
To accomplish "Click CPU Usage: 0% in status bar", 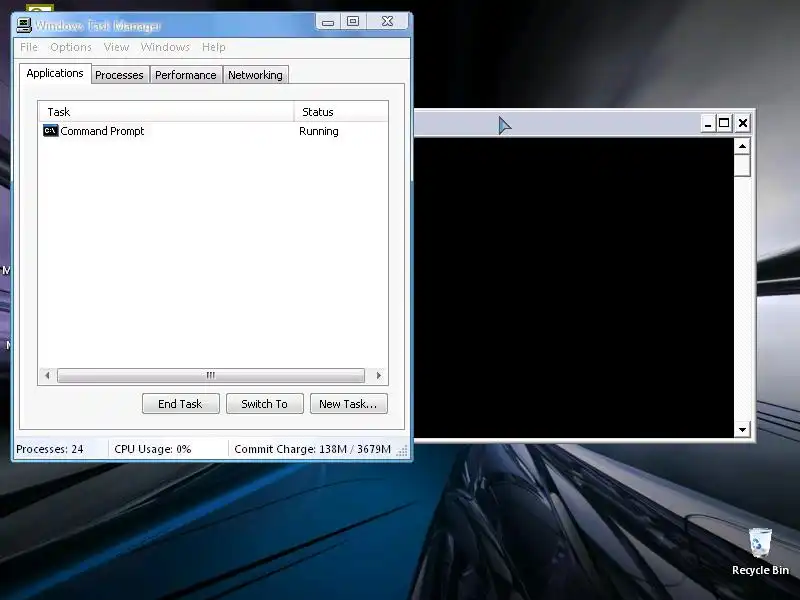I will pyautogui.click(x=153, y=449).
